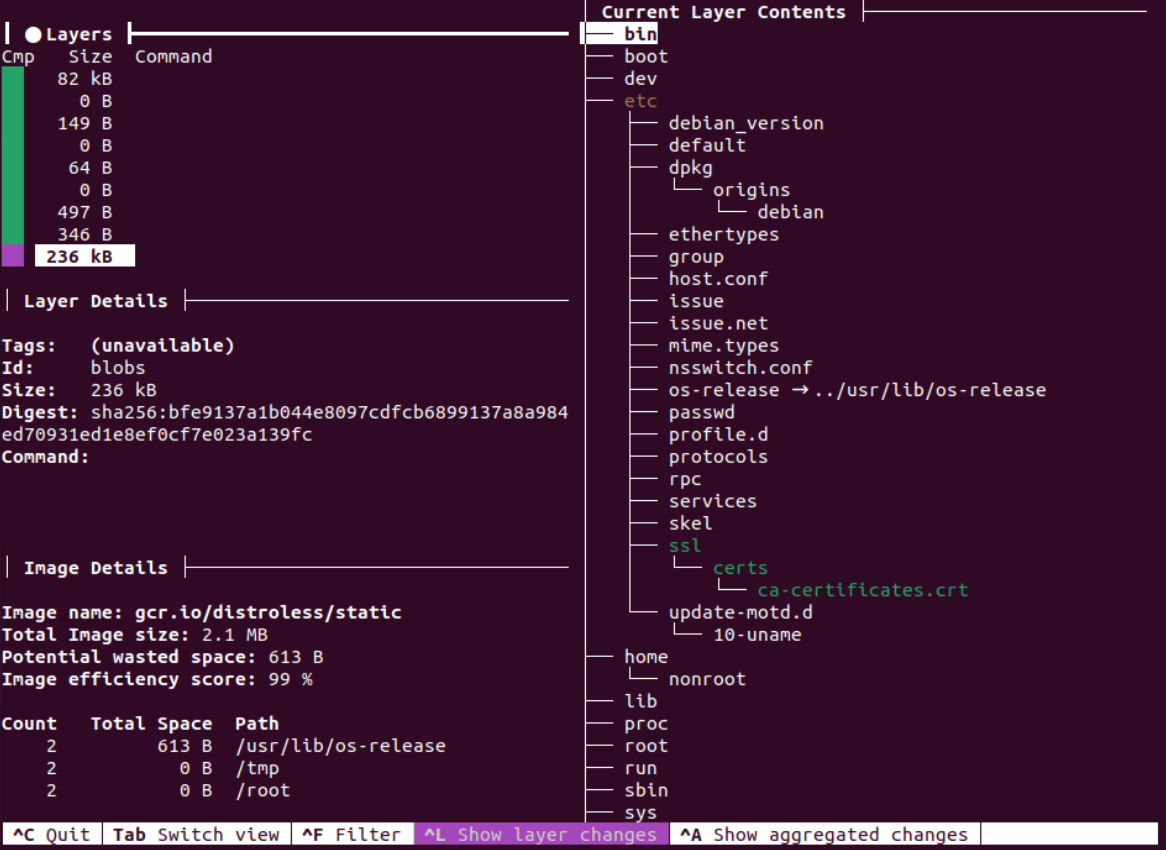Click the Layers panel active dot indicator
This screenshot has height=850, width=1166.
(x=33, y=35)
